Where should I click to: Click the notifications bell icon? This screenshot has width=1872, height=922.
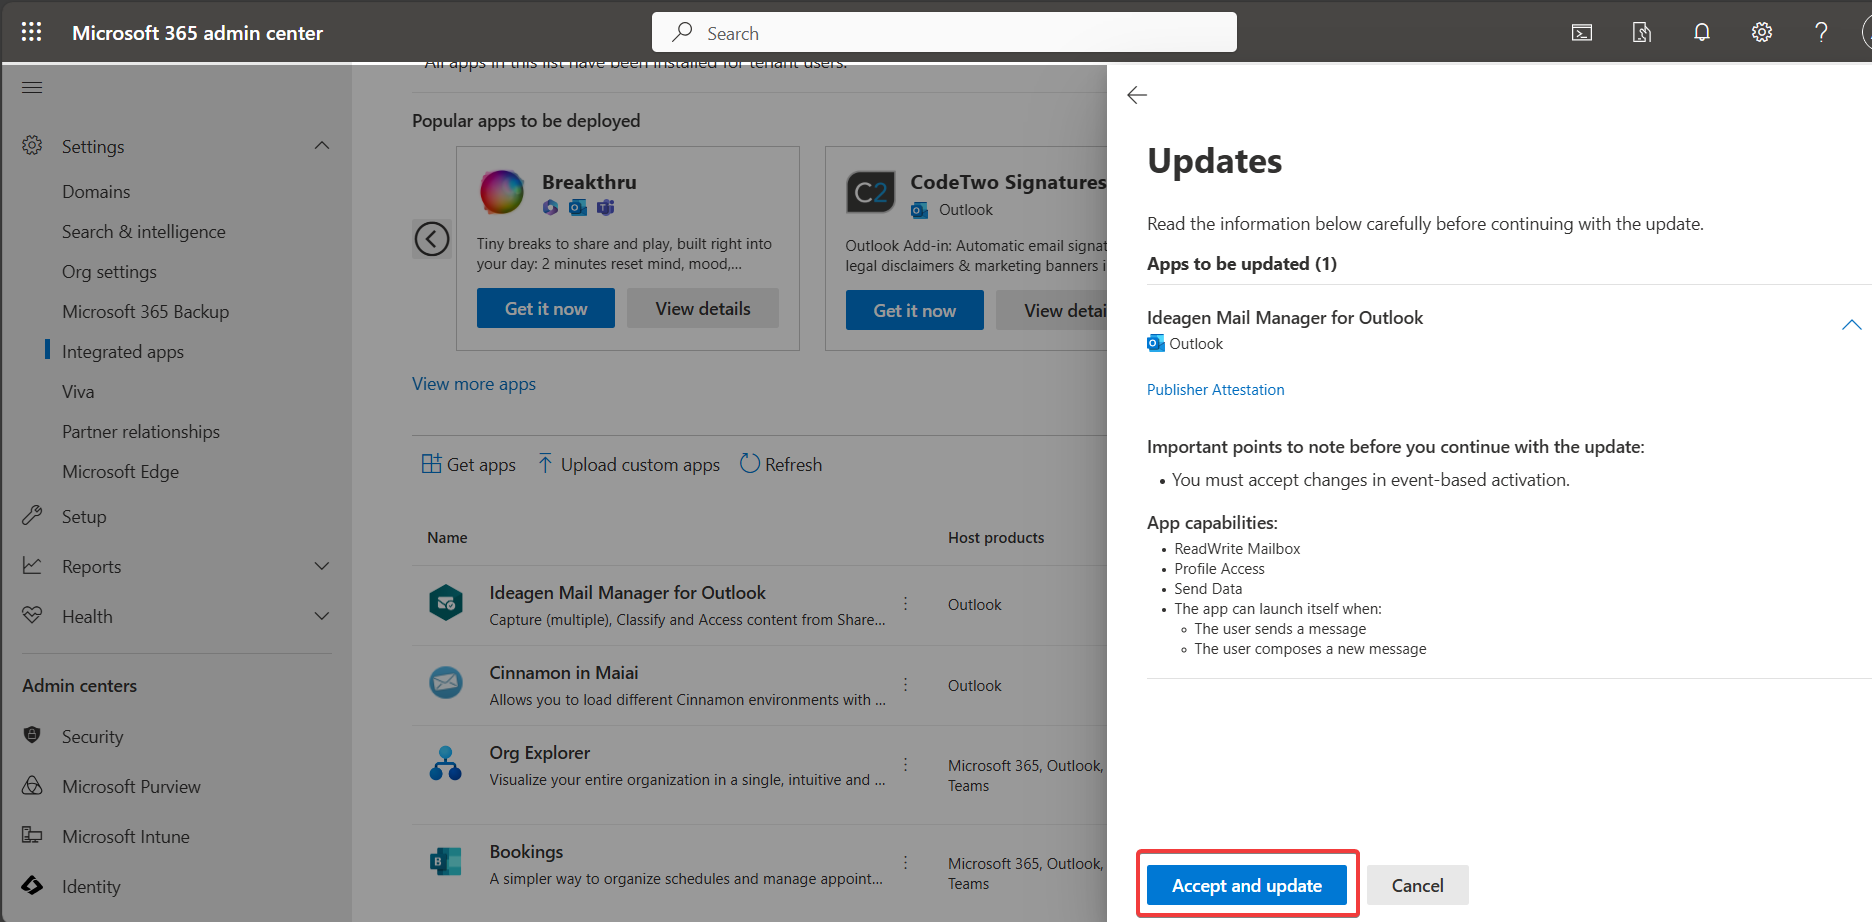1701,32
